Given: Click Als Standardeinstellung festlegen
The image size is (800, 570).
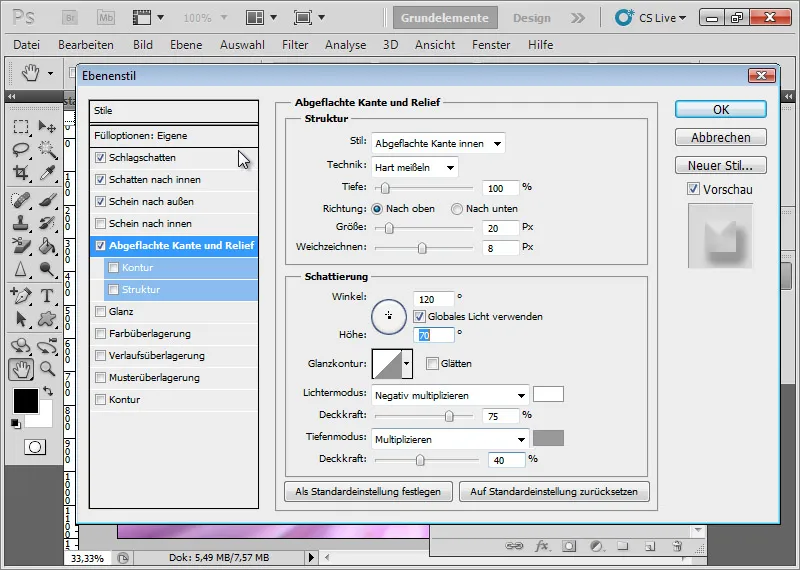Looking at the screenshot, I should coord(368,491).
